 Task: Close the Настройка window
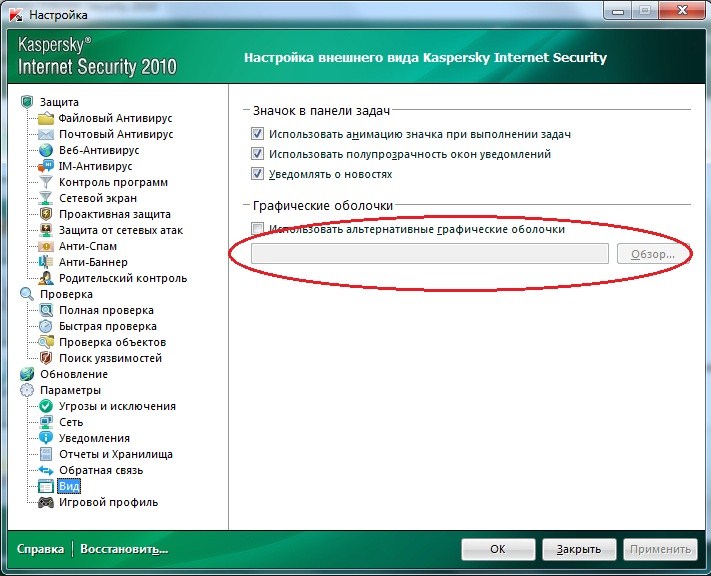tap(682, 10)
